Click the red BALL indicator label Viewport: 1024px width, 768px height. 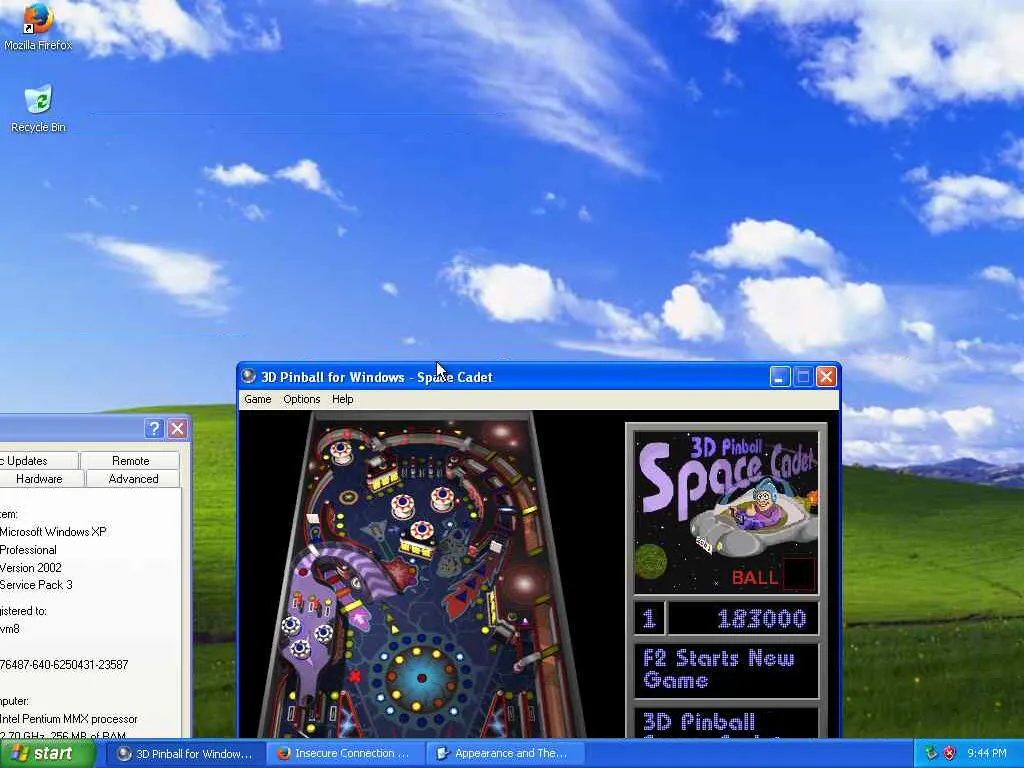point(755,577)
